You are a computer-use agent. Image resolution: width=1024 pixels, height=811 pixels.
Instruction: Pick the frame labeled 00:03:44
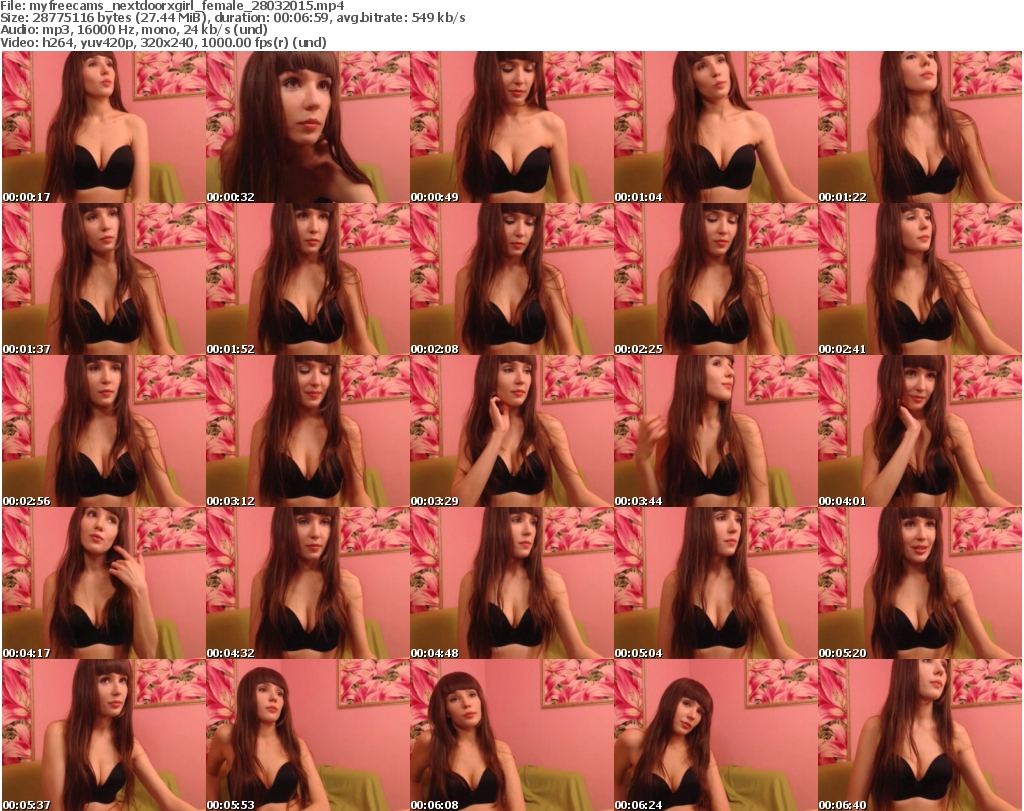point(716,432)
